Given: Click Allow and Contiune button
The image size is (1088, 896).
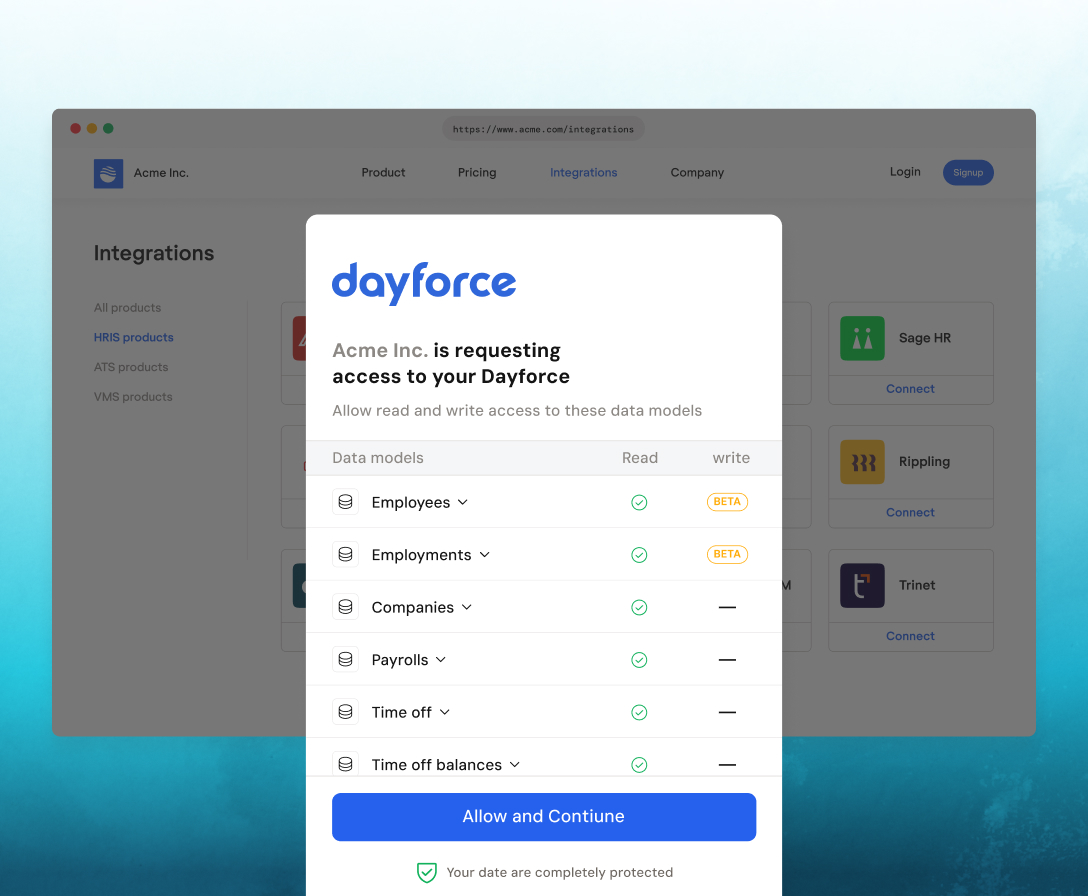Looking at the screenshot, I should coord(544,817).
